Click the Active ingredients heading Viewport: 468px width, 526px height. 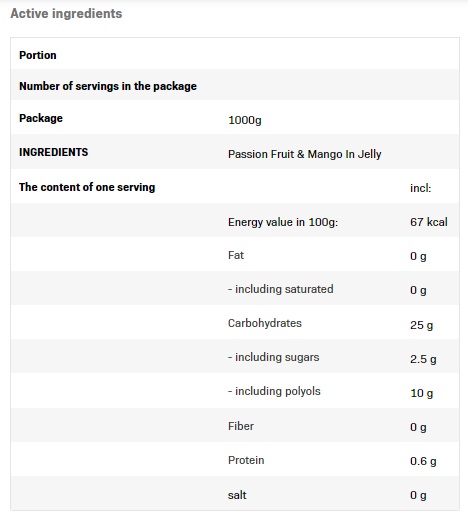[x=66, y=14]
